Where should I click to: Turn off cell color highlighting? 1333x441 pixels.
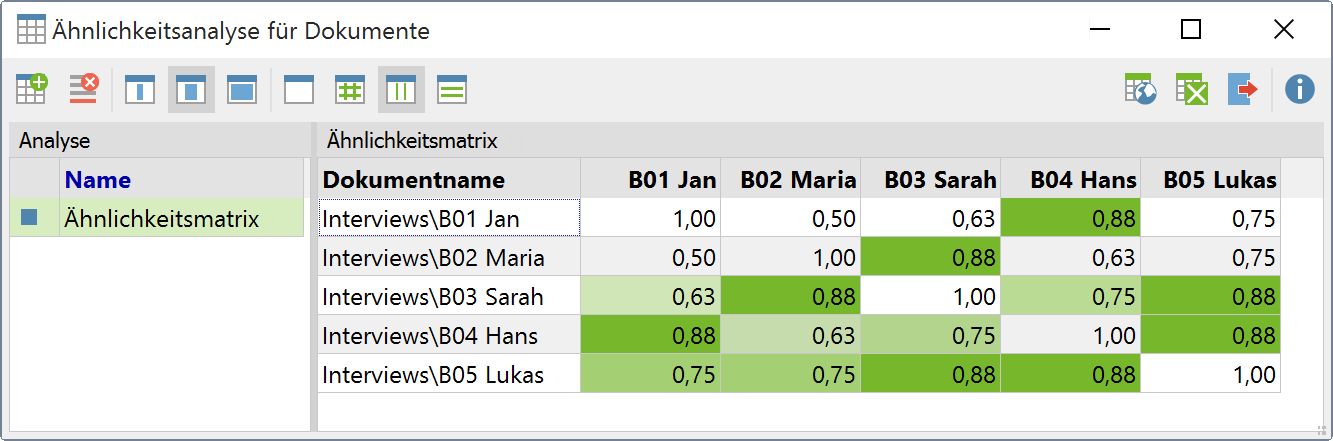coord(299,90)
